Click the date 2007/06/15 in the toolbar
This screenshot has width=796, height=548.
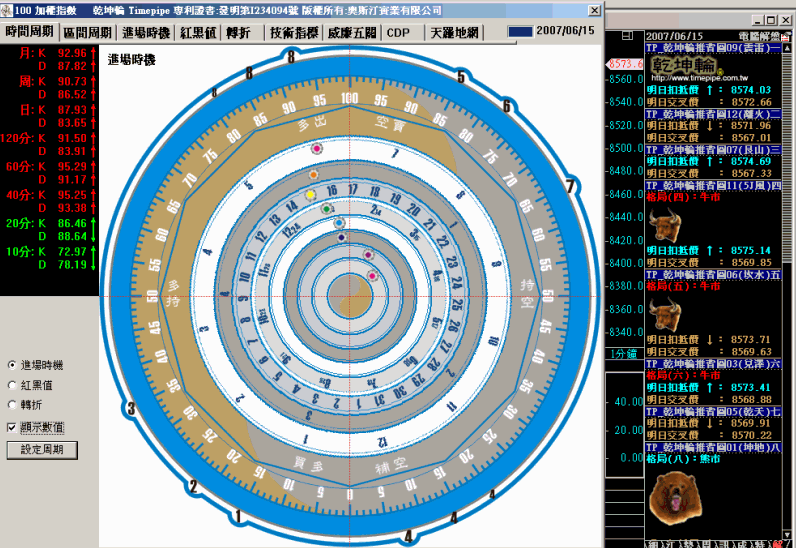coord(565,30)
